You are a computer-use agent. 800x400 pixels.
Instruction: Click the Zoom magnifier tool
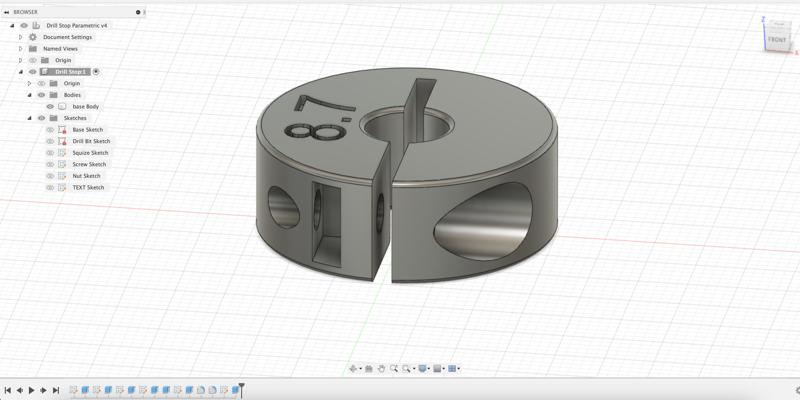(394, 369)
